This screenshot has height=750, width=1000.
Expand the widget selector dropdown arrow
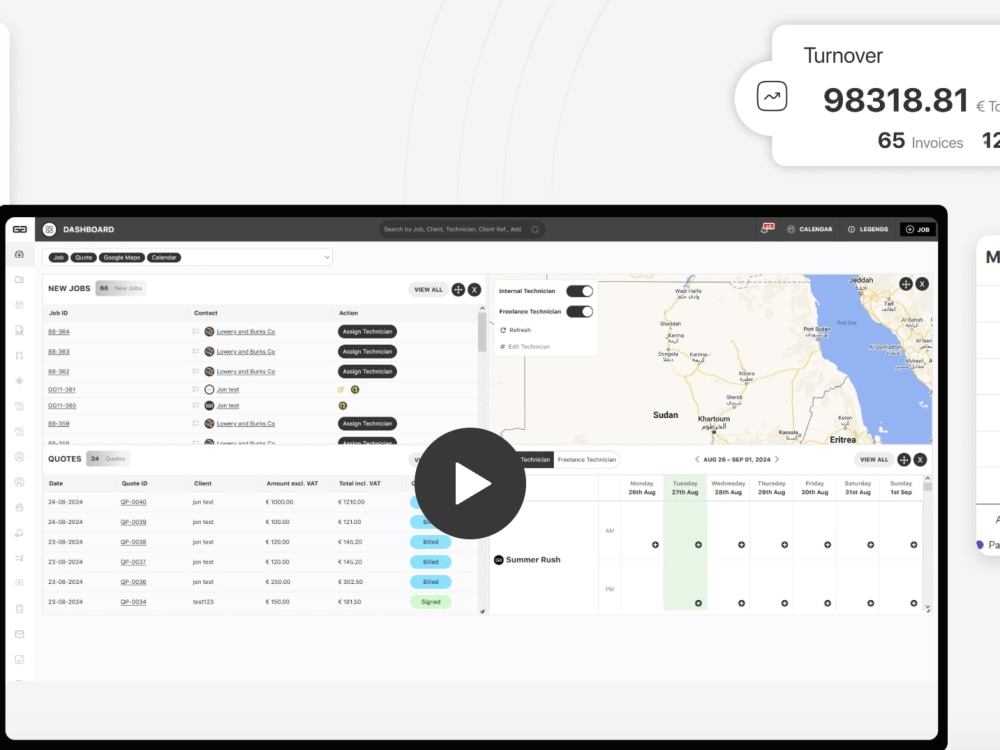coord(327,258)
